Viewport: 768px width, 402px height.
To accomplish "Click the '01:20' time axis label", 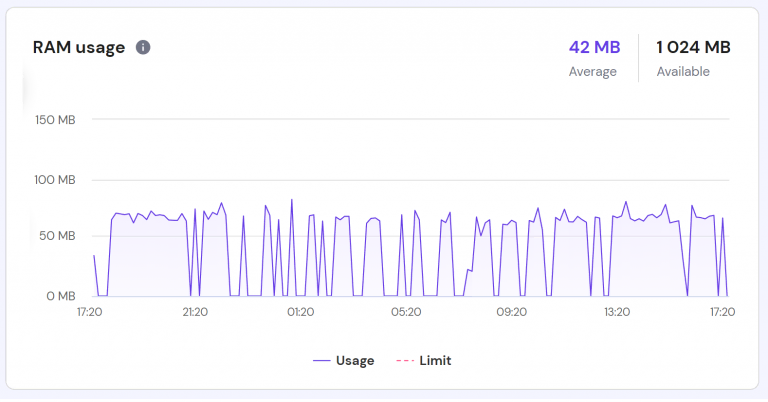I will [301, 312].
